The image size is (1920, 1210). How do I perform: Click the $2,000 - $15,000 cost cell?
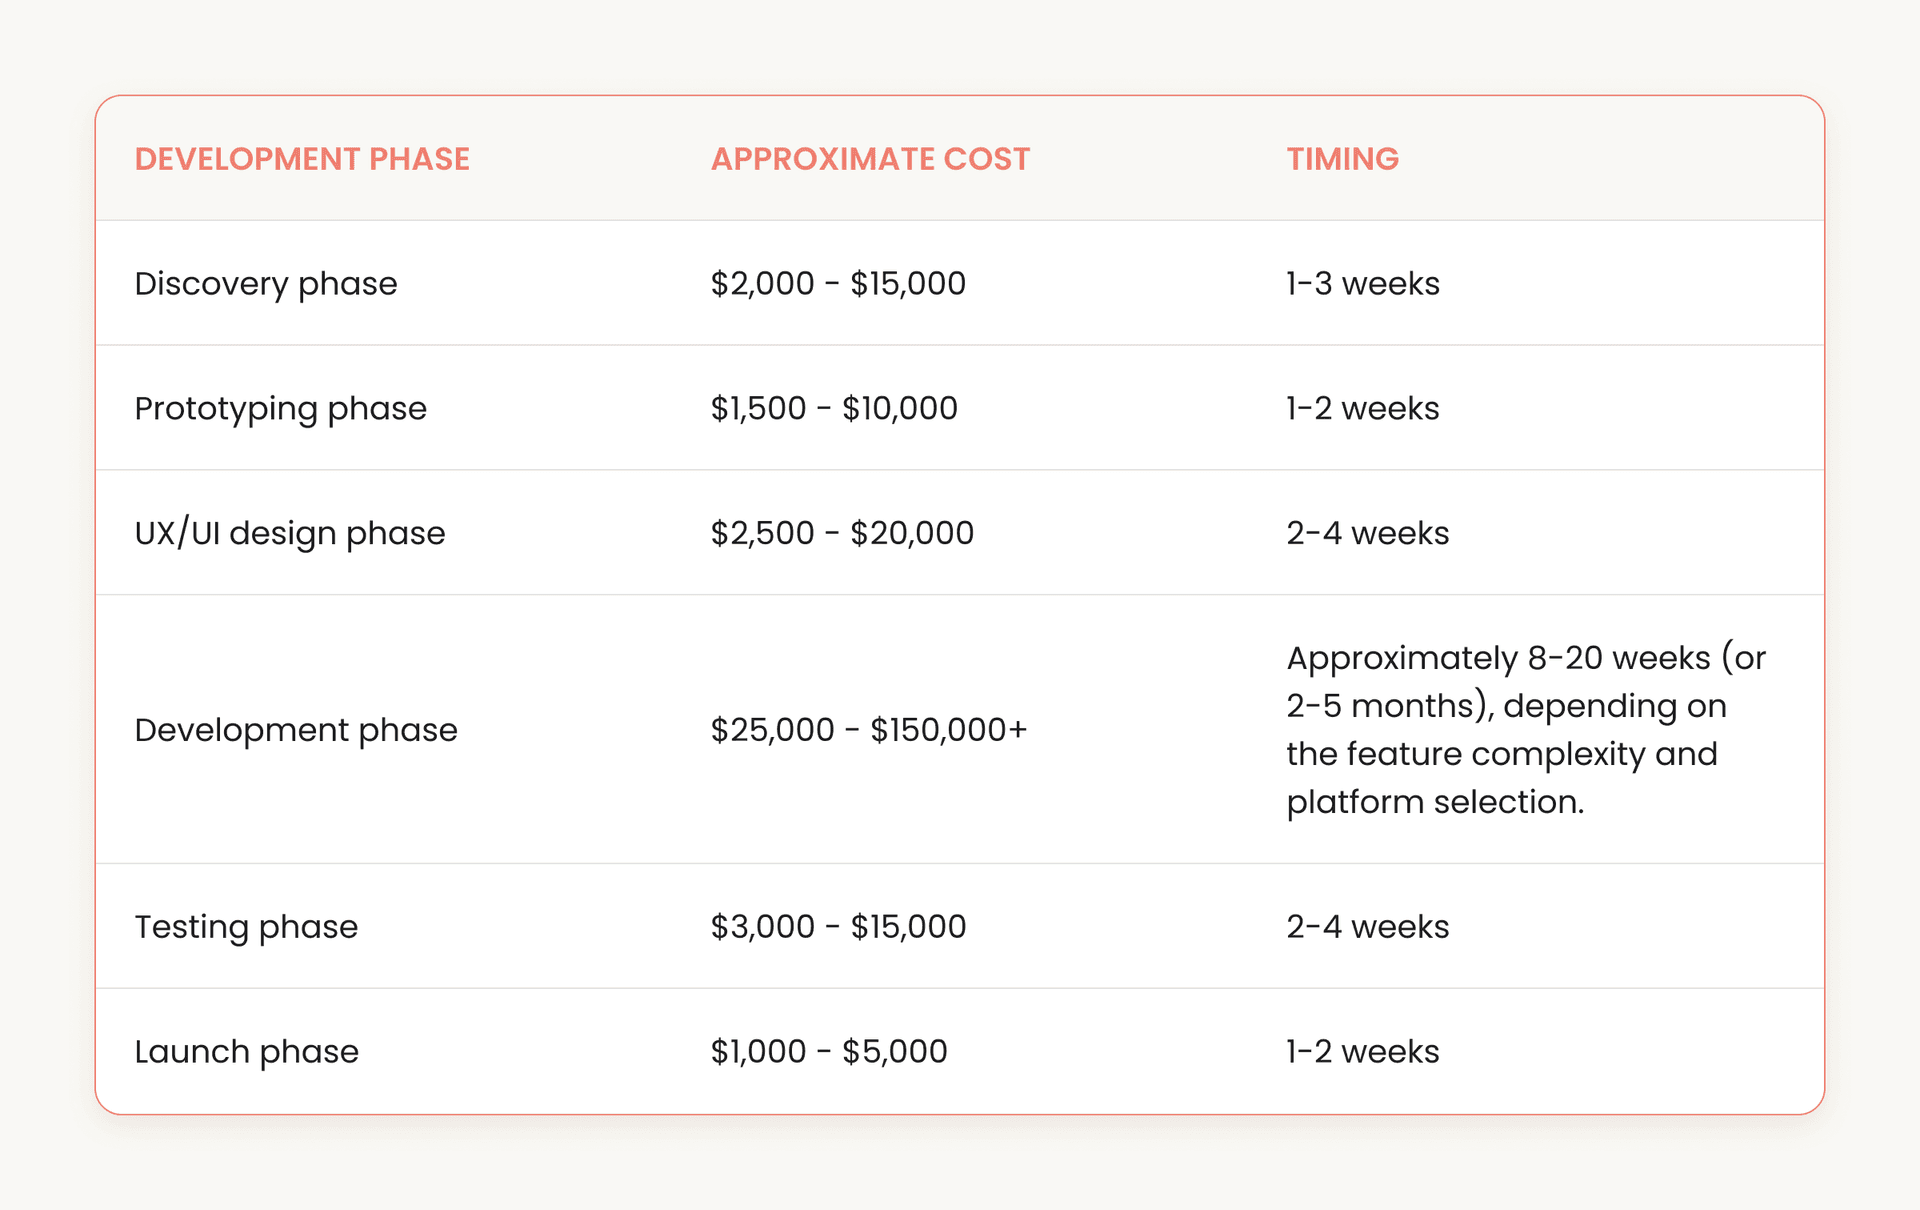[x=838, y=284]
